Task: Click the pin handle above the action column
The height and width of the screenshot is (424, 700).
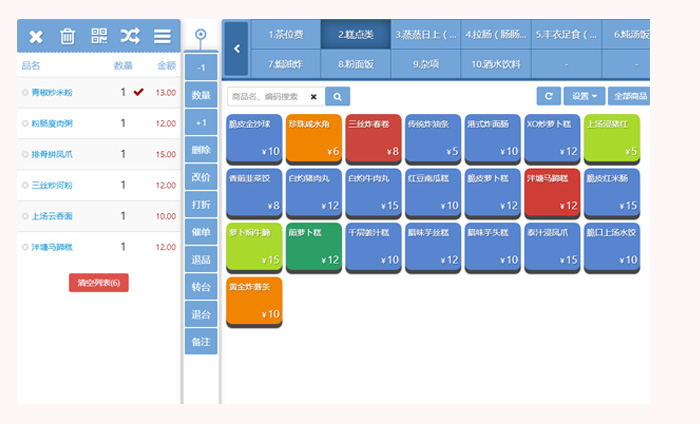Action: coord(201,36)
